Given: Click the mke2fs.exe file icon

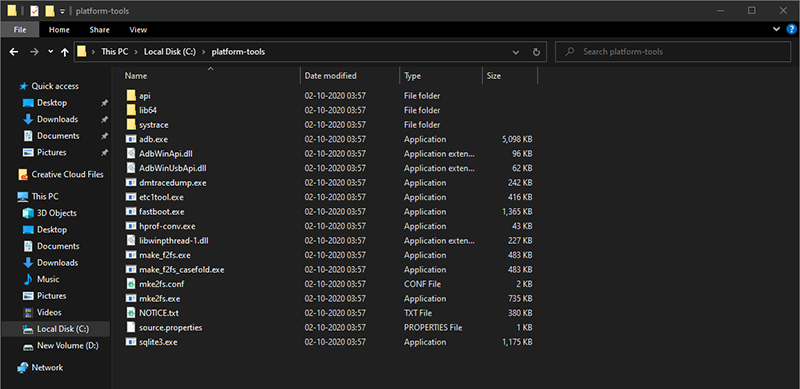Looking at the screenshot, I should tap(131, 298).
